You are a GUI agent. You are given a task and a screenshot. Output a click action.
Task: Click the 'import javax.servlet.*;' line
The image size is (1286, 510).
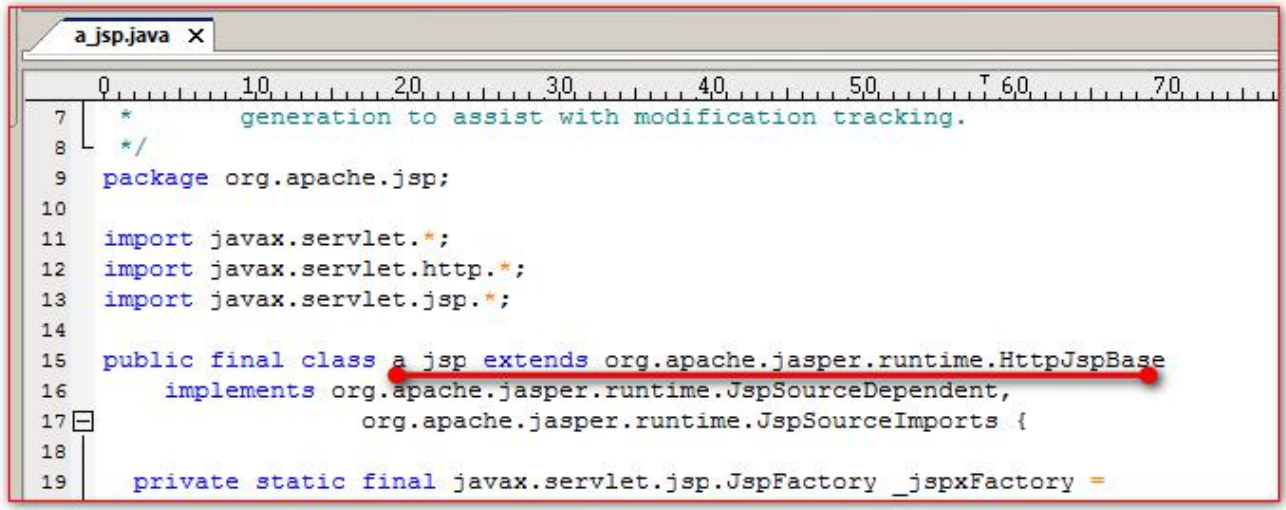click(x=277, y=239)
